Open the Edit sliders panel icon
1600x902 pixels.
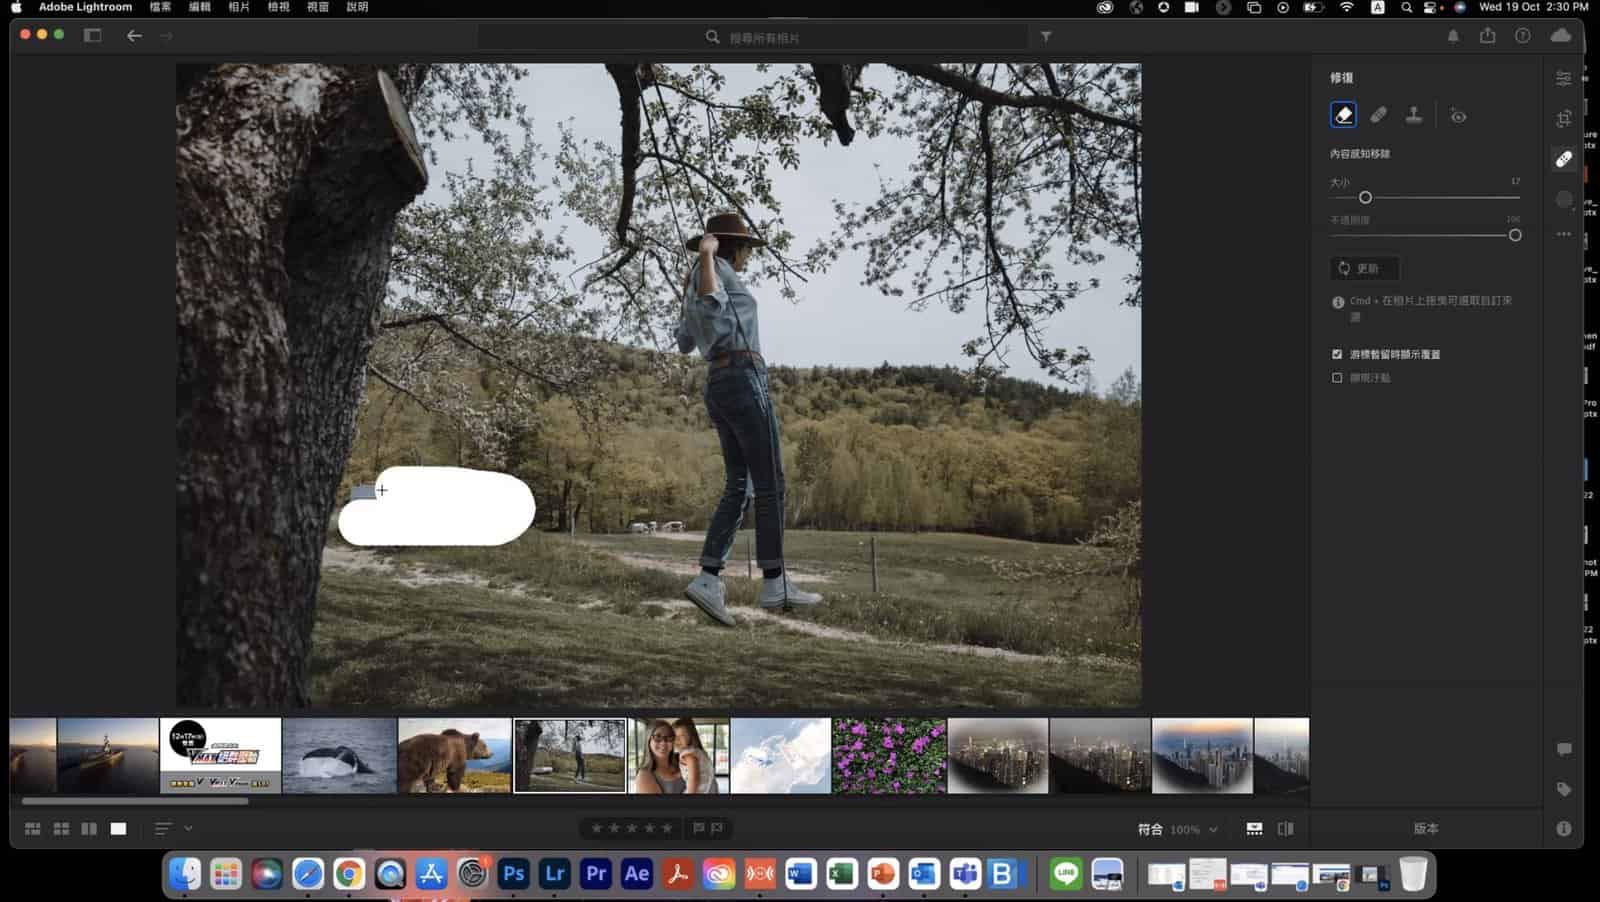tap(1564, 78)
